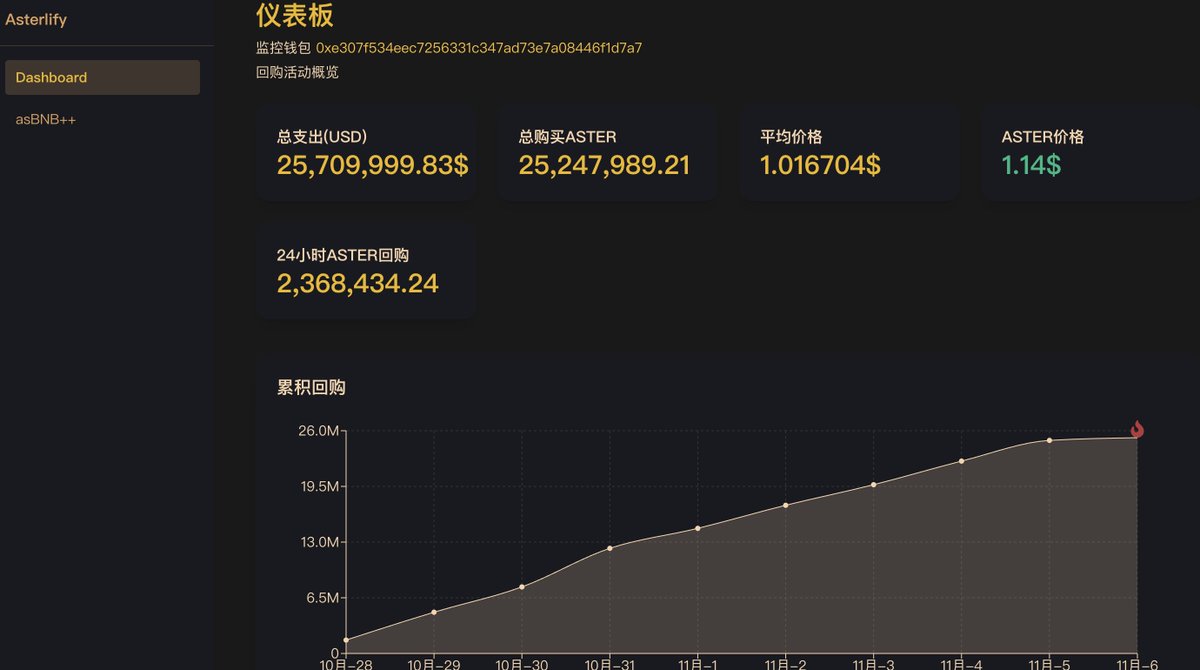Click the chart data point for 10月-31
Image resolution: width=1200 pixels, height=670 pixels.
coord(610,548)
